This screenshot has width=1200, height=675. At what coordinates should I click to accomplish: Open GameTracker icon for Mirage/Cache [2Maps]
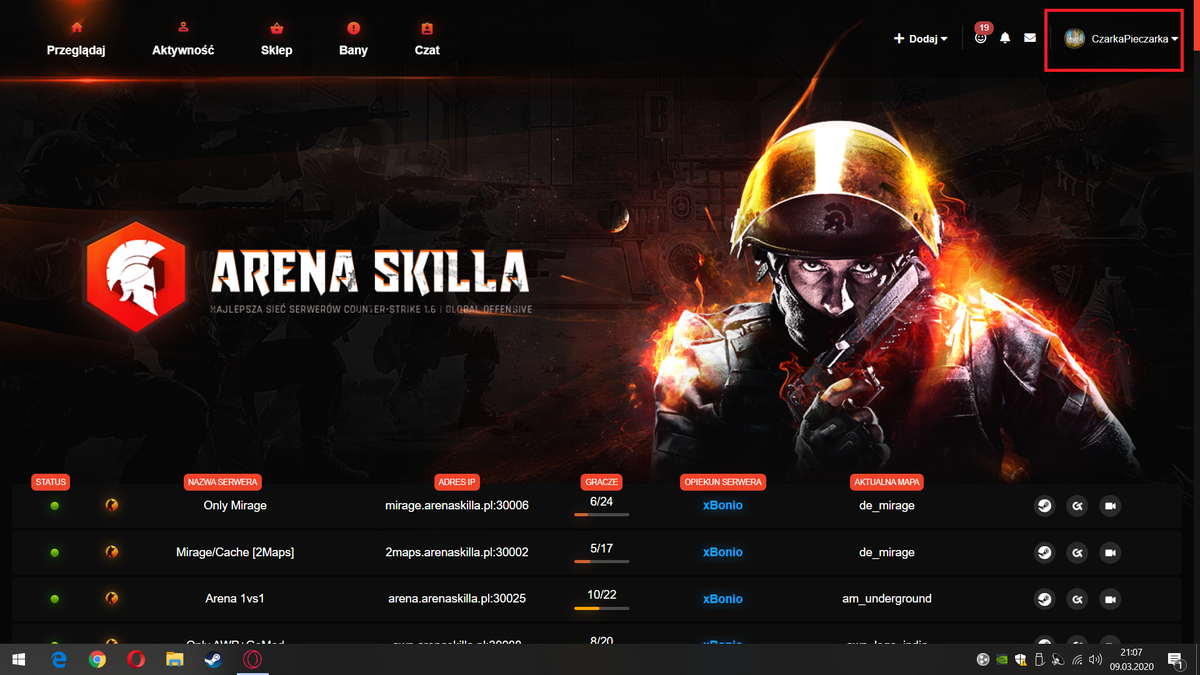[1077, 552]
